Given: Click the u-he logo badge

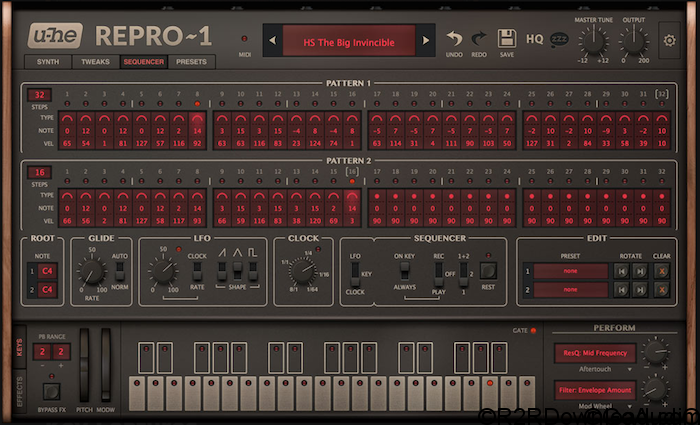Looking at the screenshot, I should [55, 35].
